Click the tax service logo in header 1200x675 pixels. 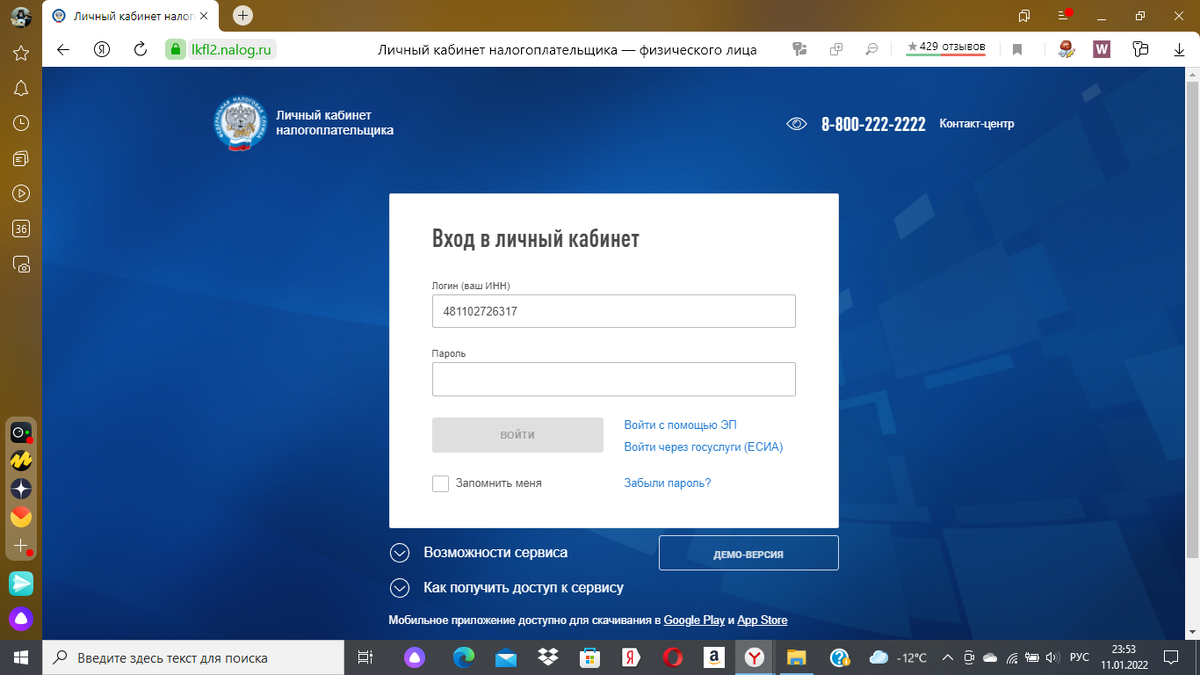click(241, 123)
